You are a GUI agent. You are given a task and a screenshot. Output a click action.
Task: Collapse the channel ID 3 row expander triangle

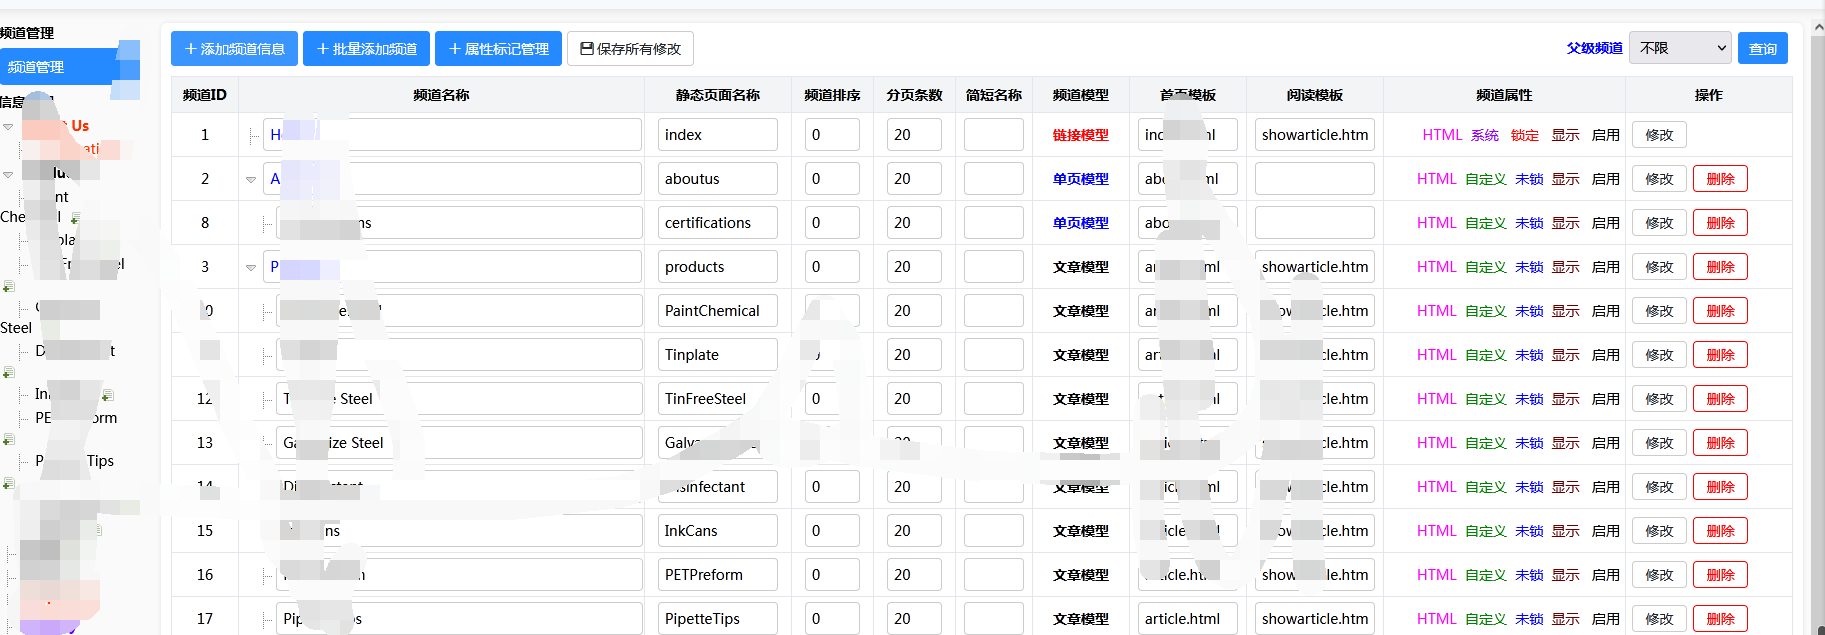[x=250, y=267]
